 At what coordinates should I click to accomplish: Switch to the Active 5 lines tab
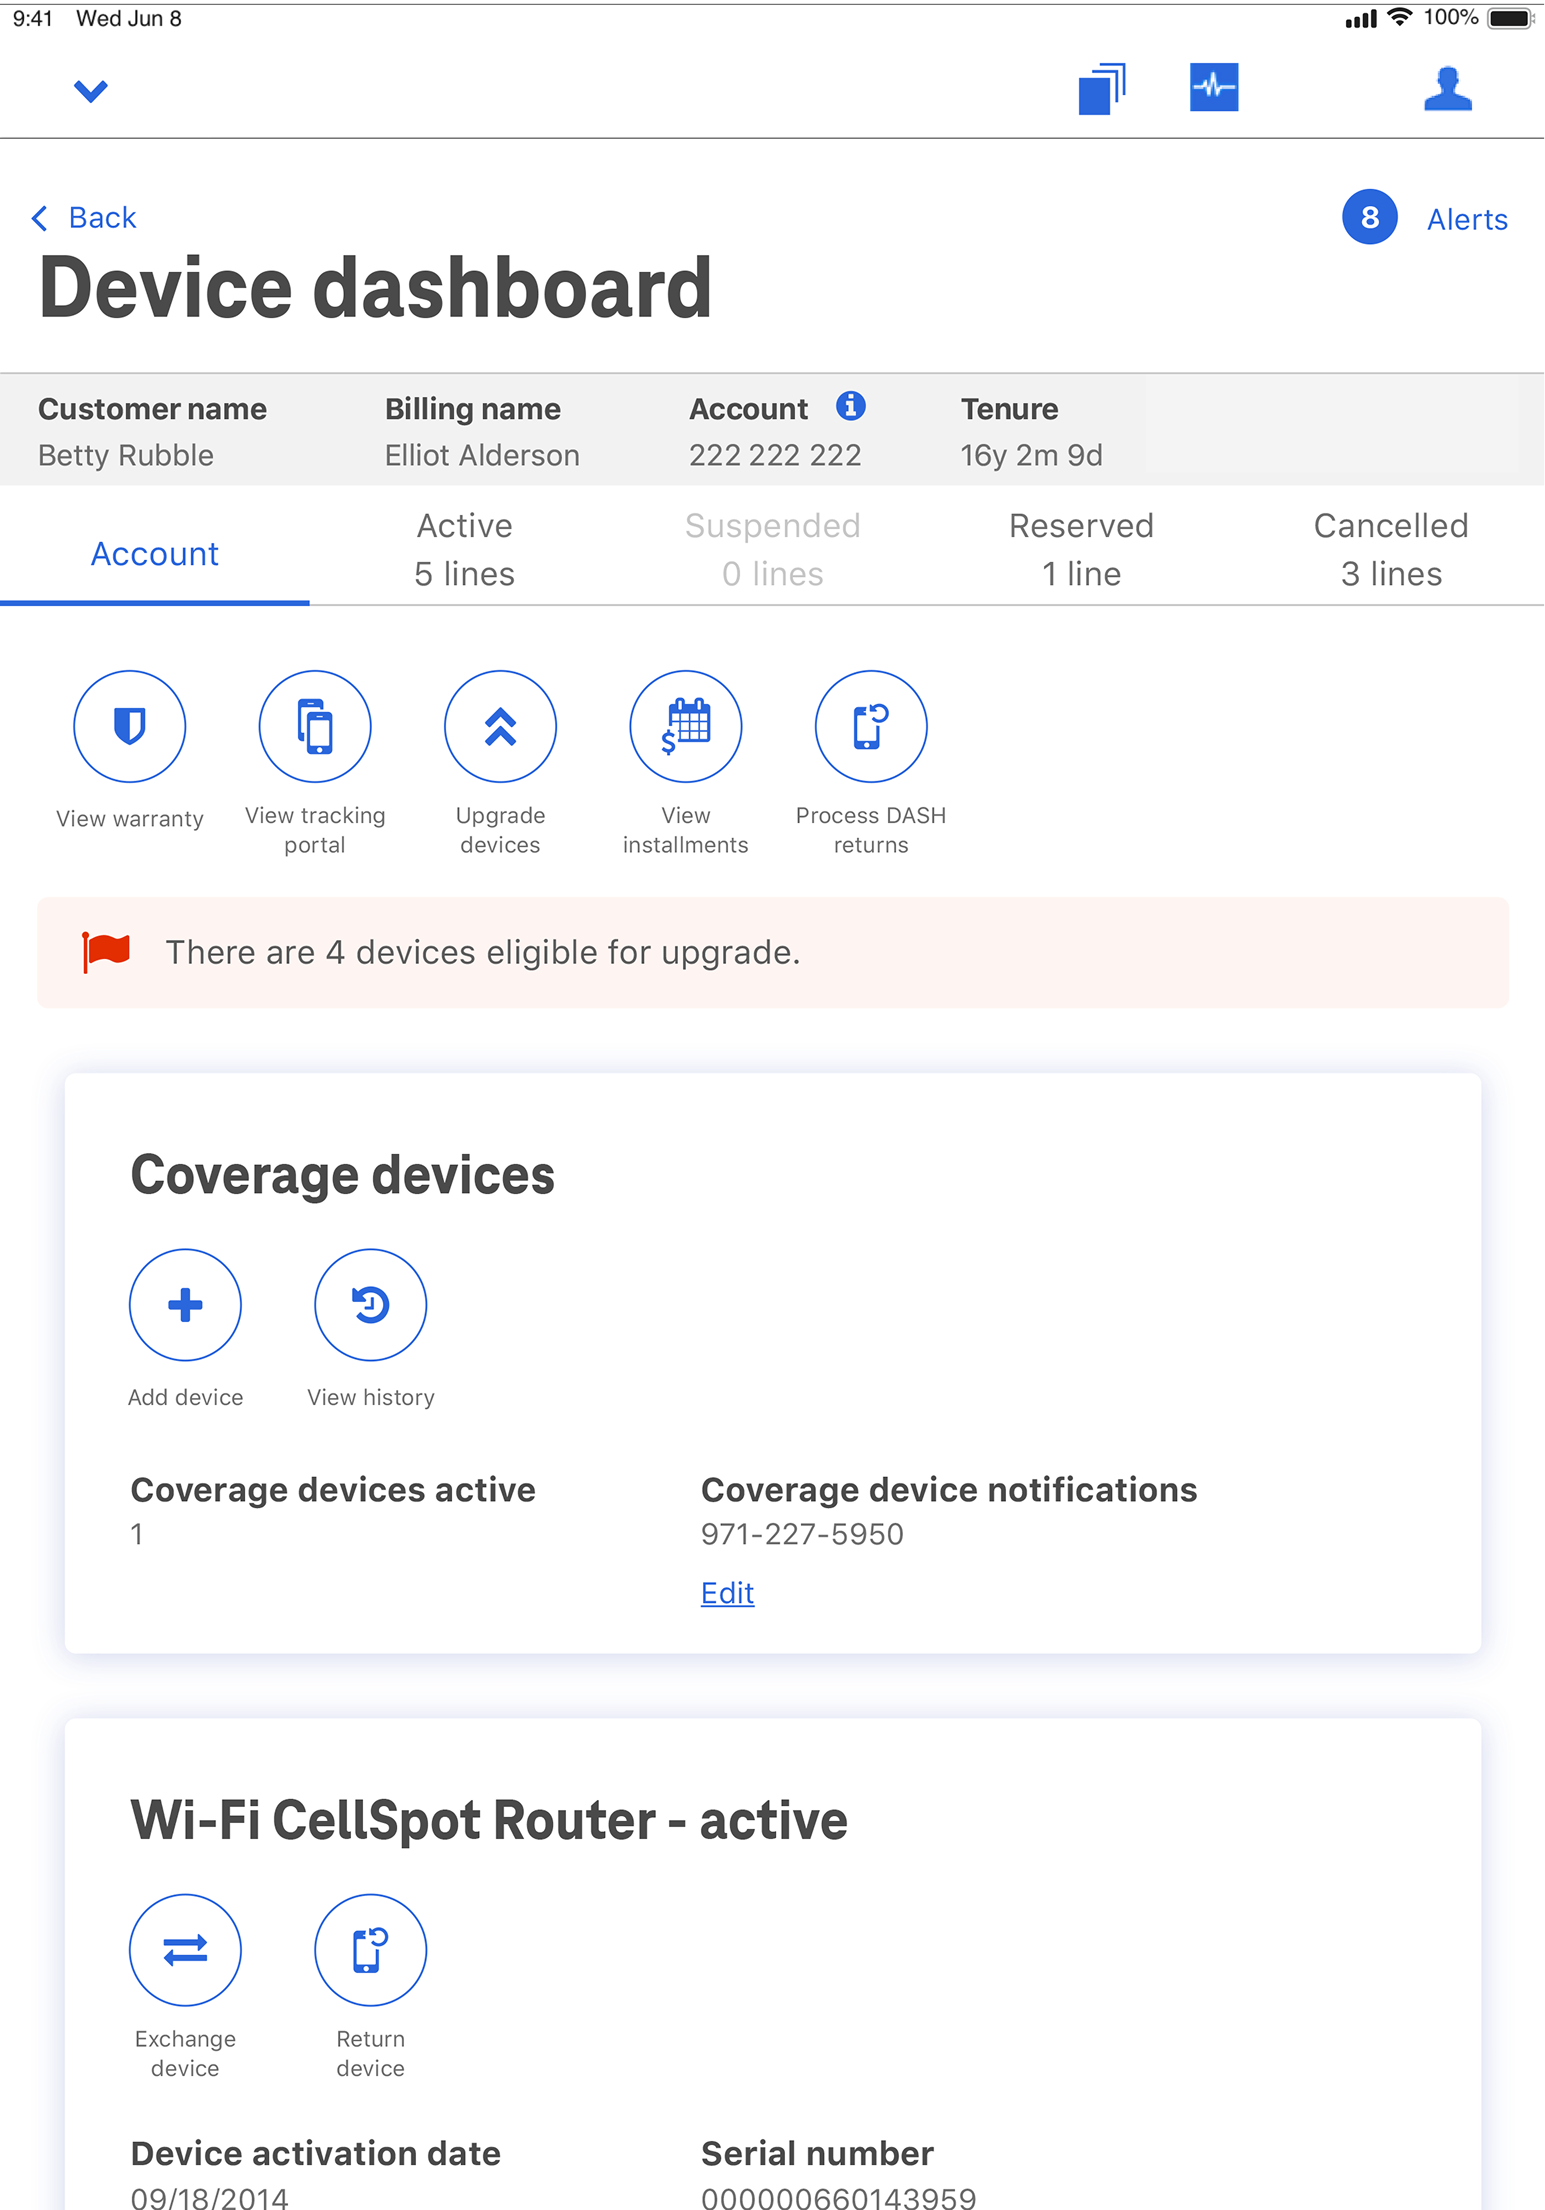464,550
